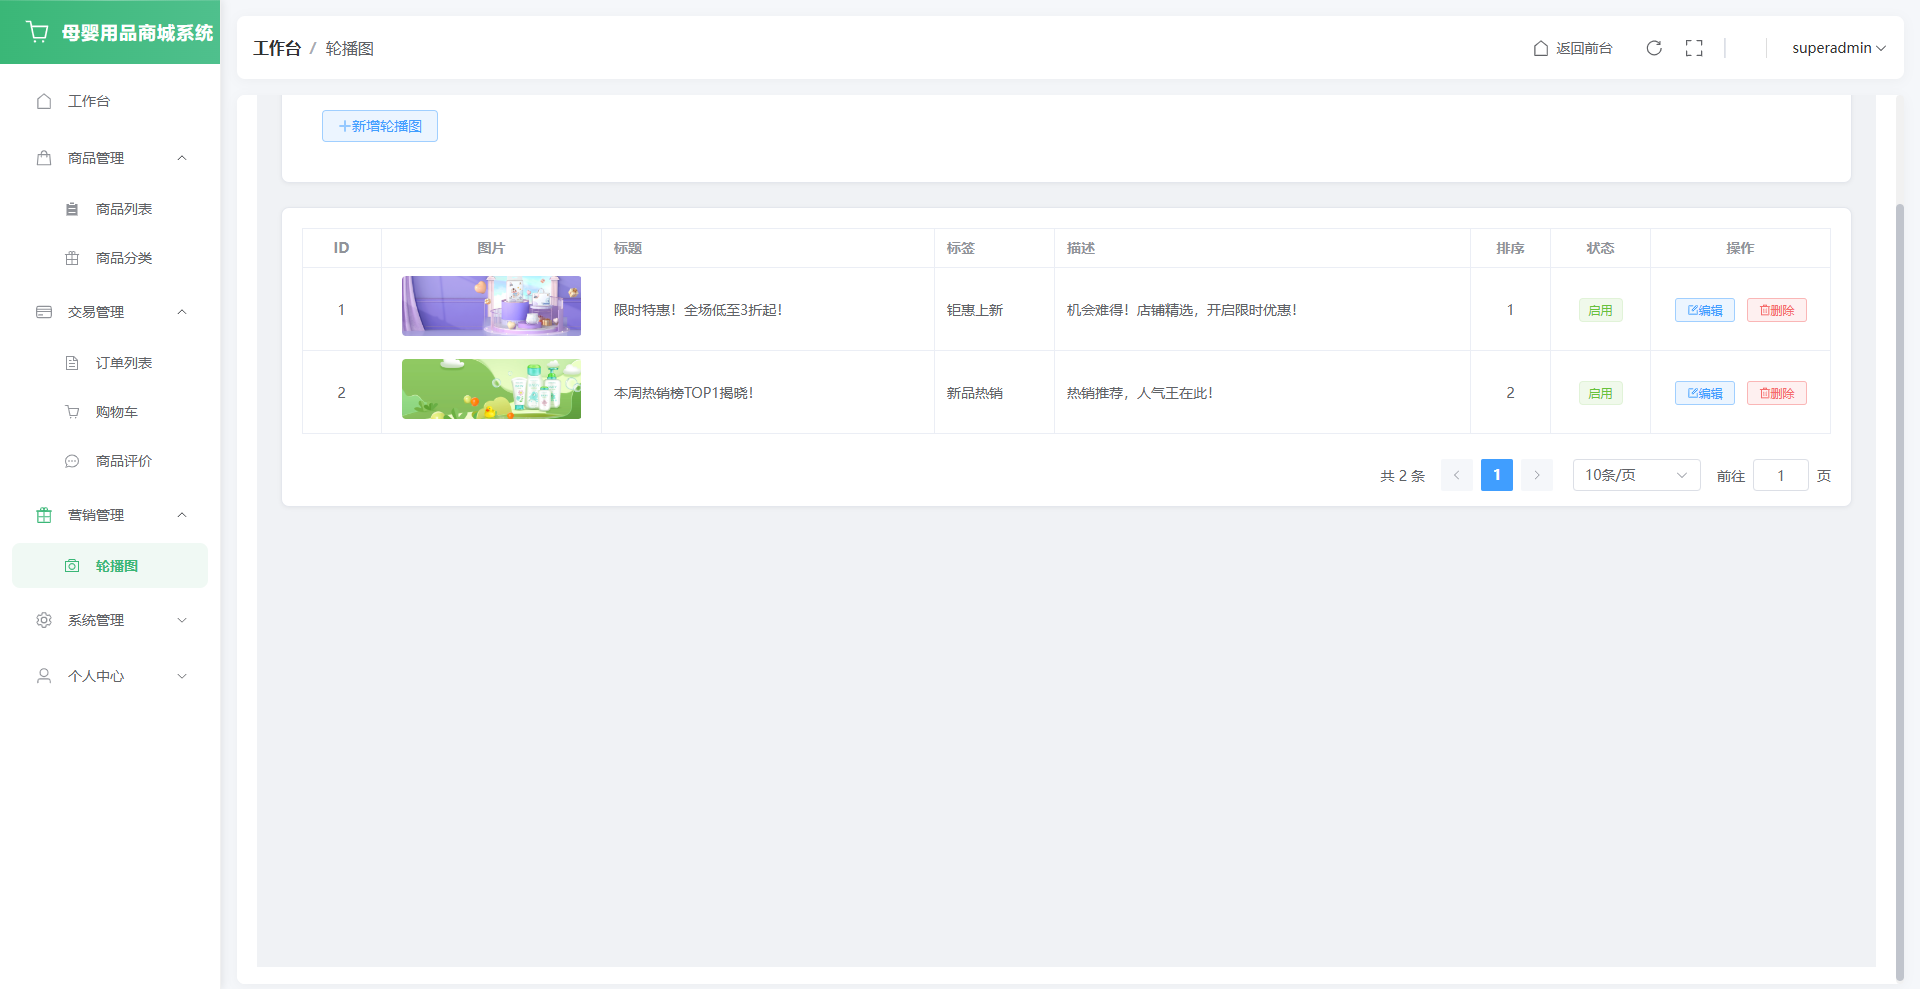Click the purple banner thumbnail
This screenshot has width=1920, height=989.
[x=491, y=306]
